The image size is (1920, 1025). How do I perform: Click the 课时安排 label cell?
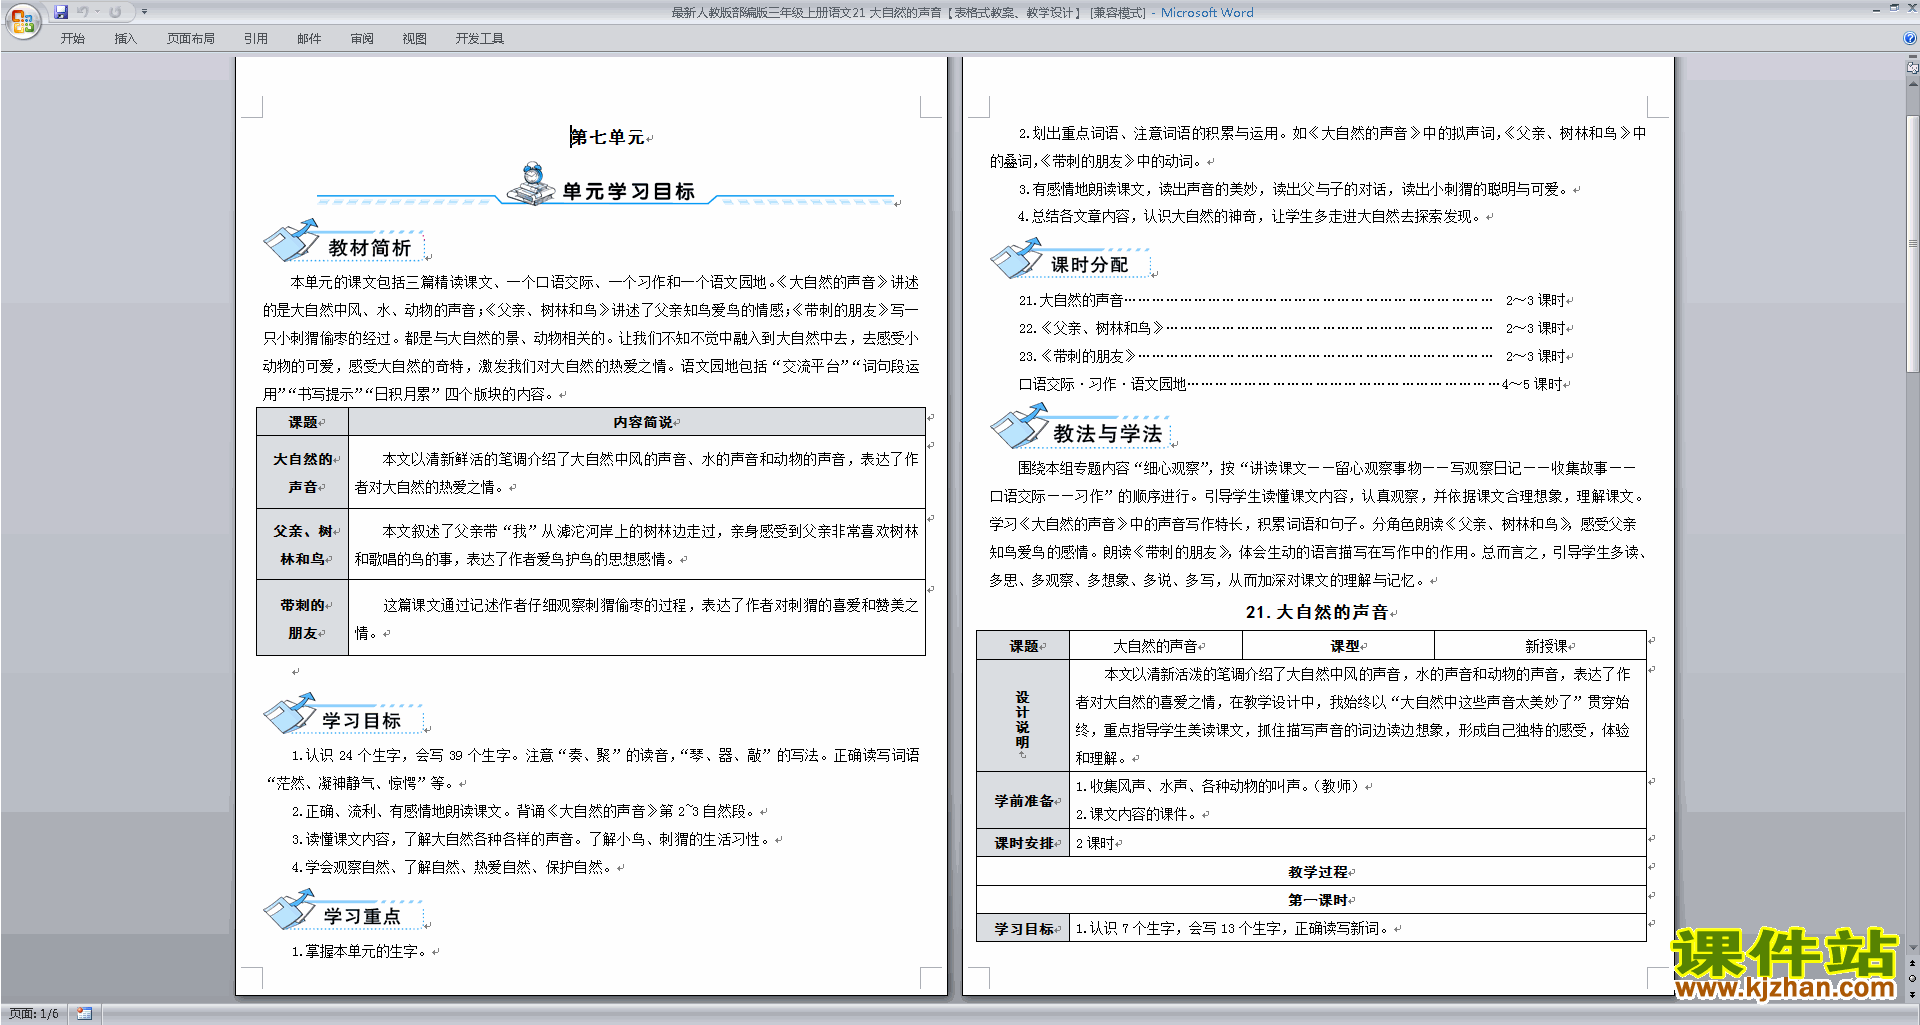coord(1023,843)
